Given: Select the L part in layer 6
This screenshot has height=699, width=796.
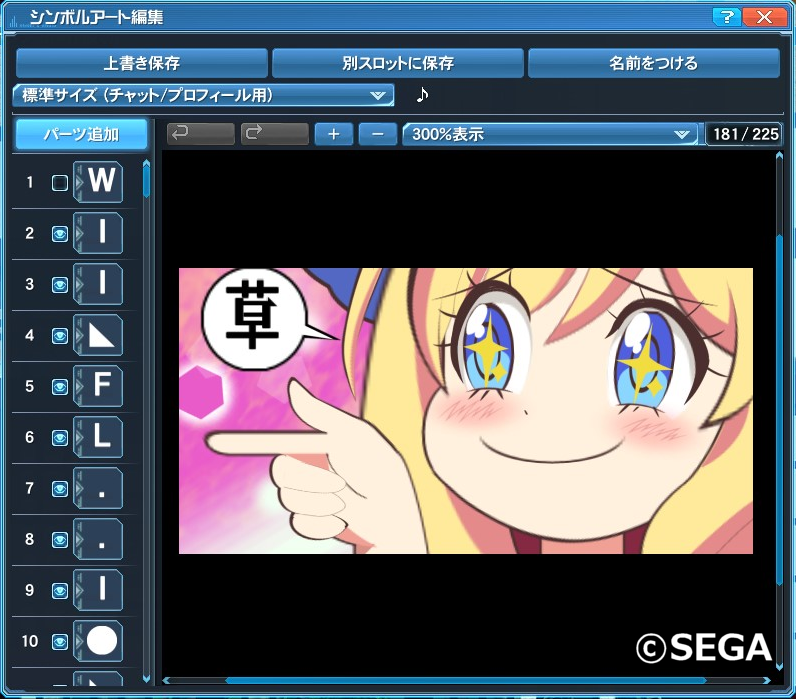Looking at the screenshot, I should 98,437.
